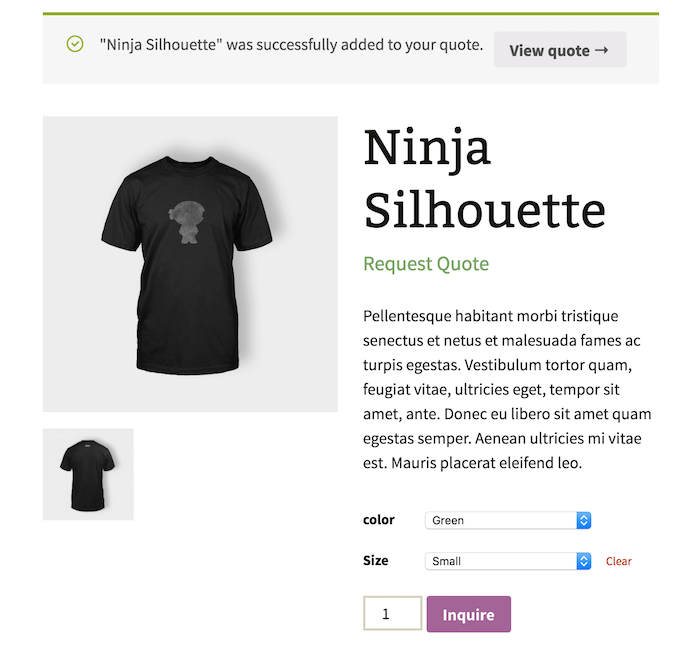
Task: Click the purple Inquire button
Action: pyautogui.click(x=469, y=614)
